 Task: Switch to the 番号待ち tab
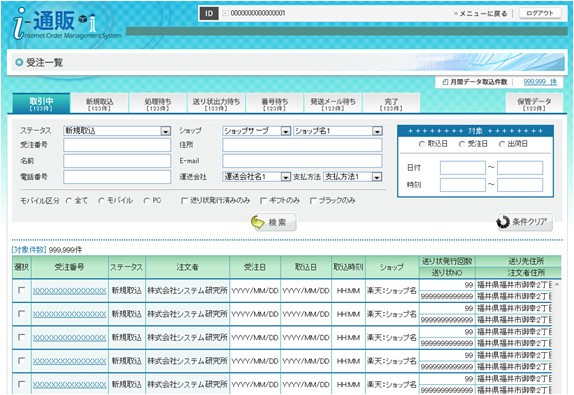(x=275, y=104)
